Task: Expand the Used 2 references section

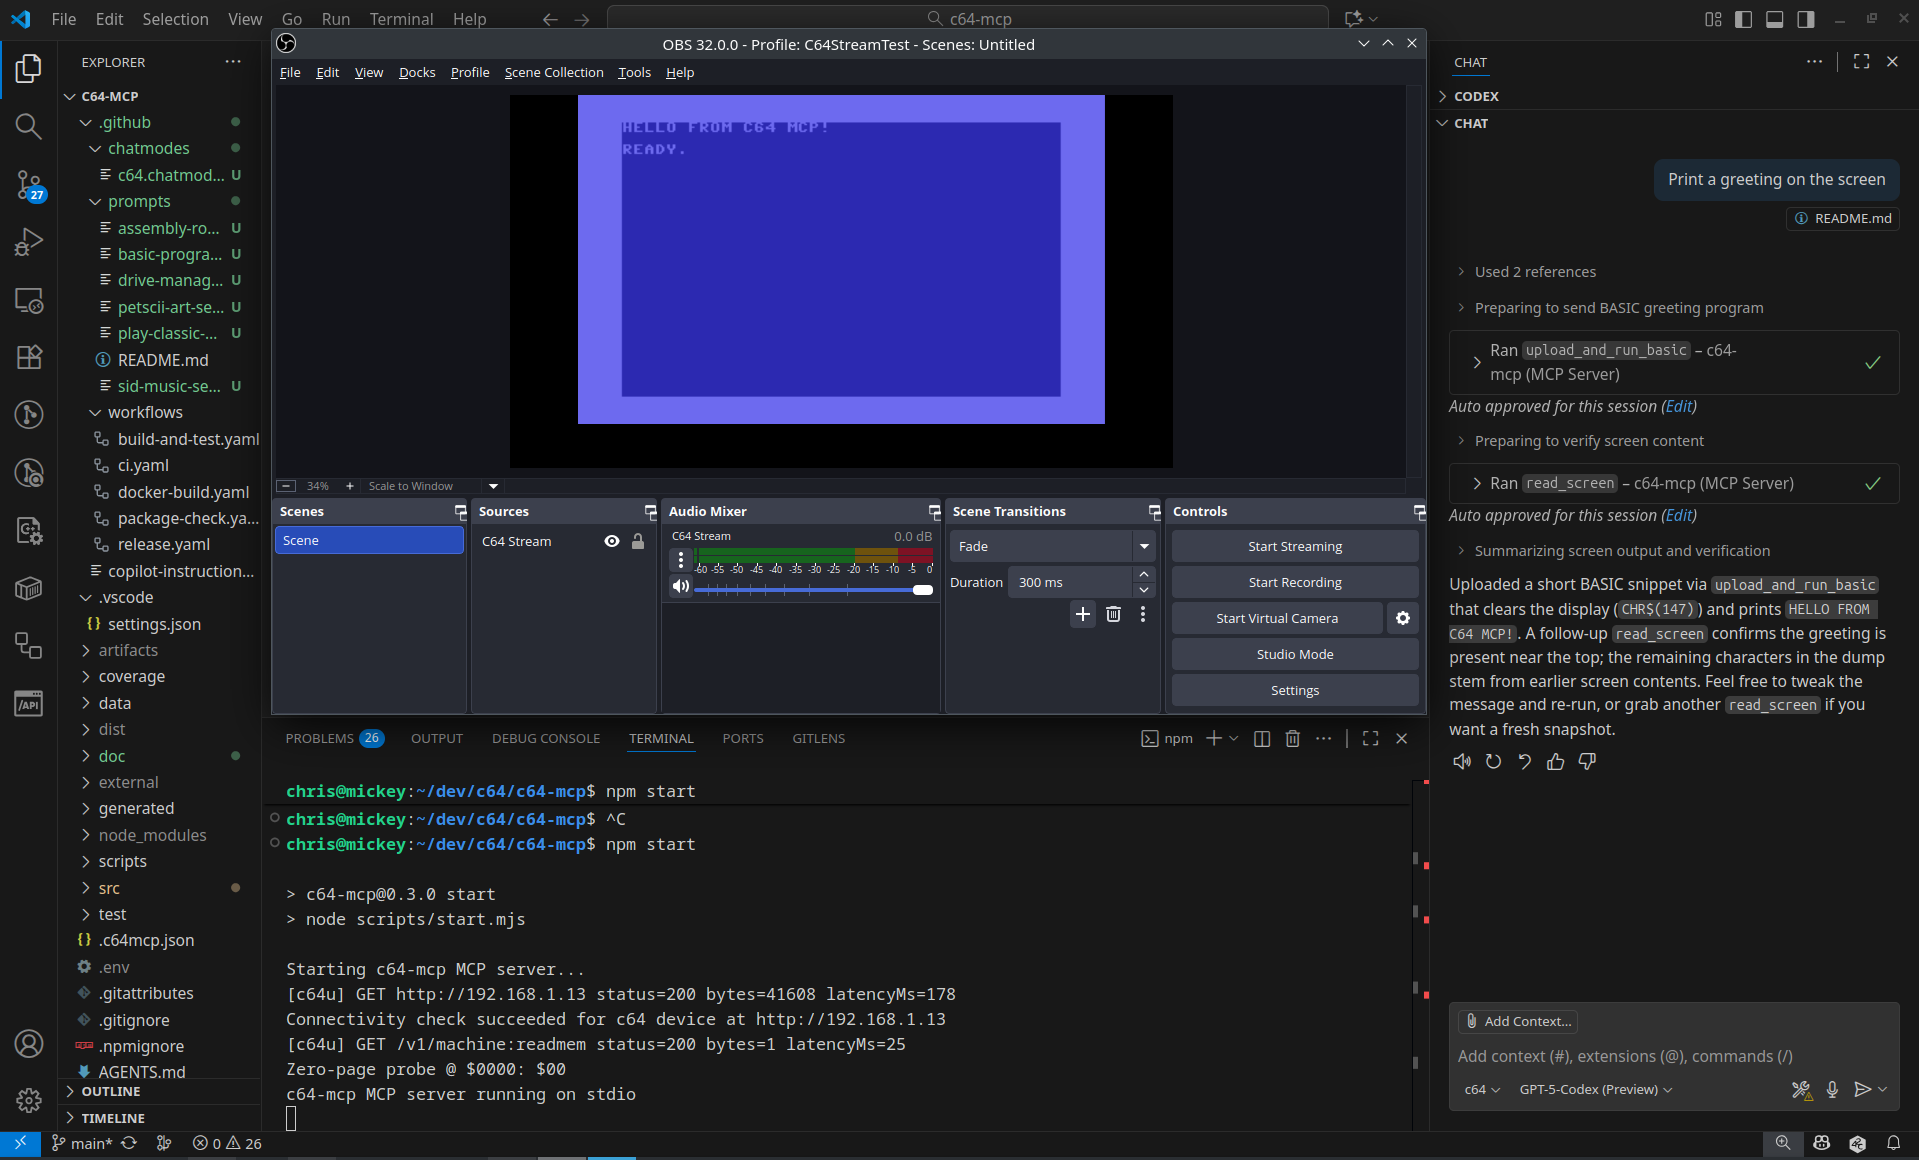Action: point(1535,271)
